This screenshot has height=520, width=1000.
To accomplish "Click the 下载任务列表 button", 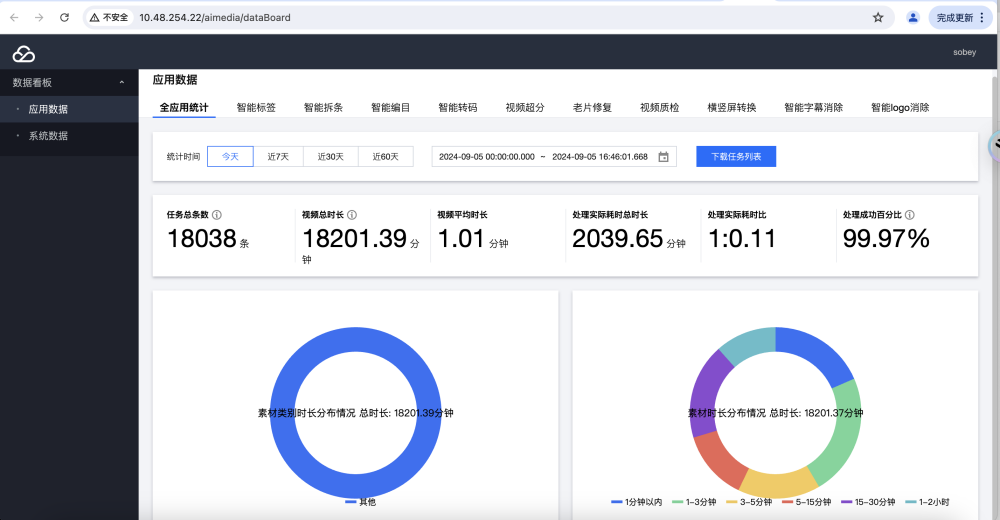I will pos(735,157).
